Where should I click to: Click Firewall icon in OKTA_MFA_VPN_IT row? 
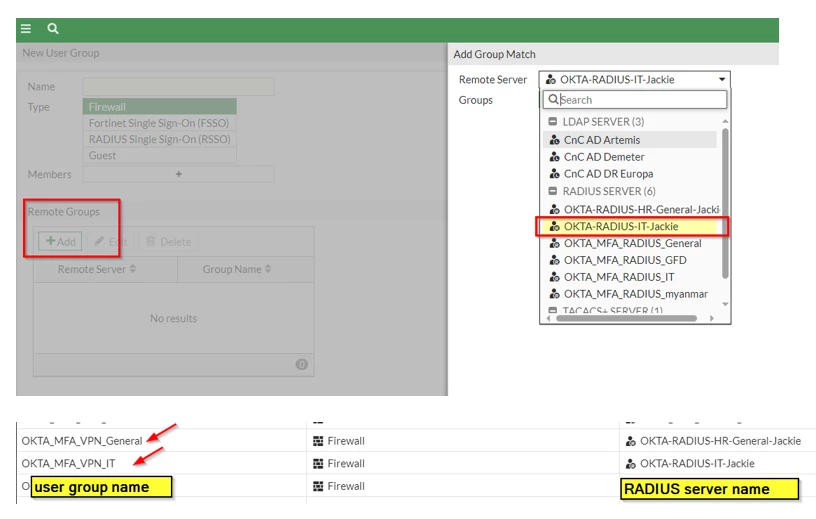coord(318,463)
